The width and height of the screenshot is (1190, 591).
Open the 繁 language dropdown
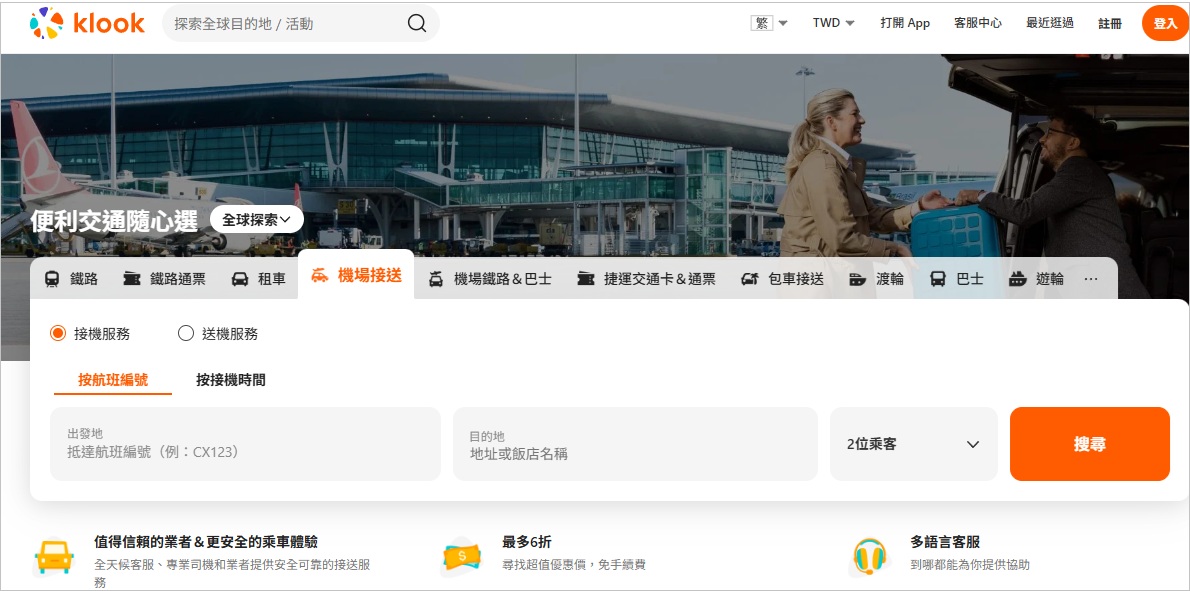tap(769, 23)
